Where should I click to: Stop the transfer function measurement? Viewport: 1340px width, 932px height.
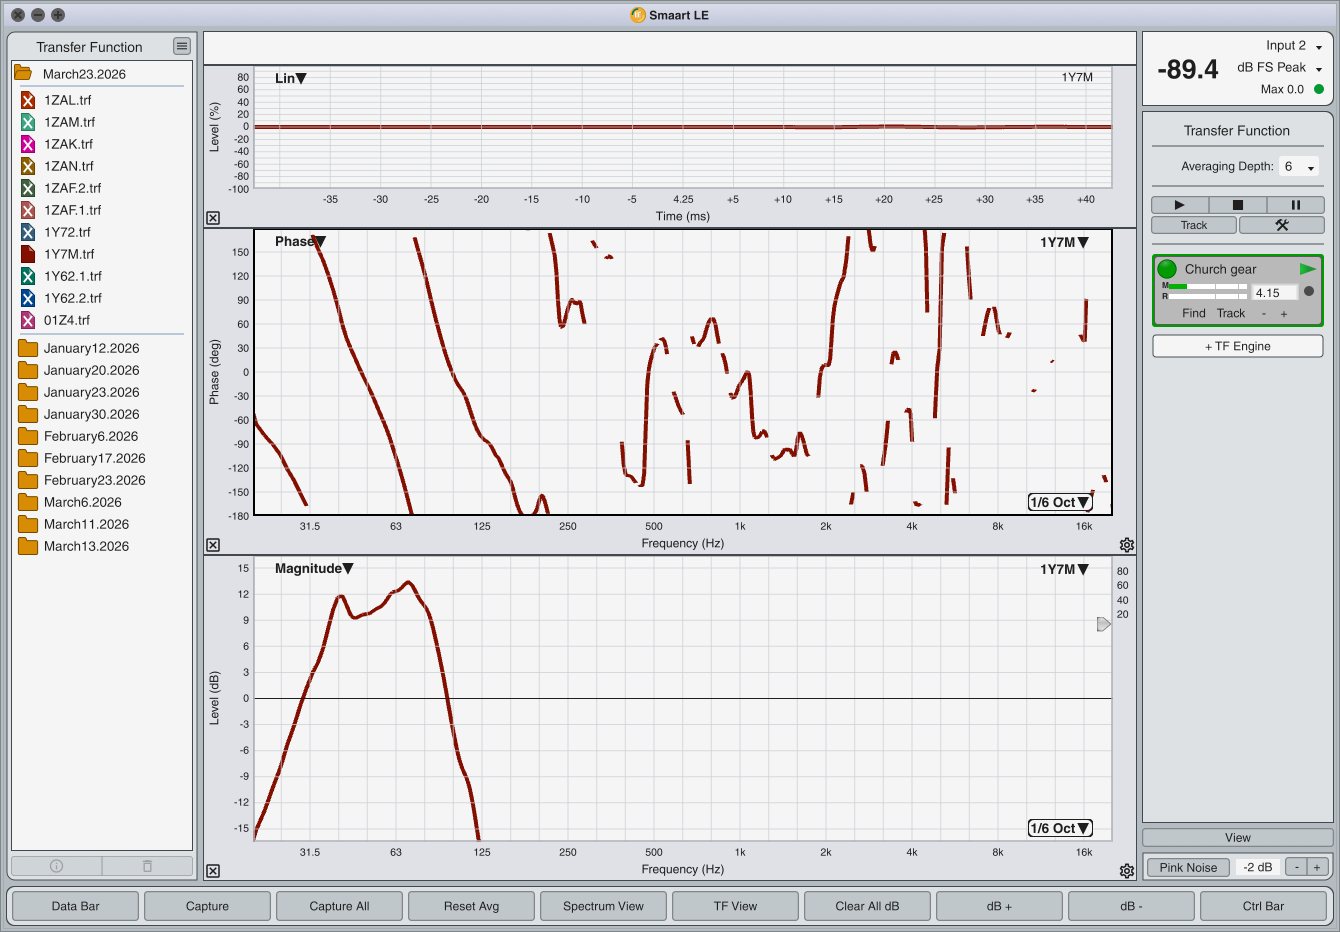[x=1237, y=205]
